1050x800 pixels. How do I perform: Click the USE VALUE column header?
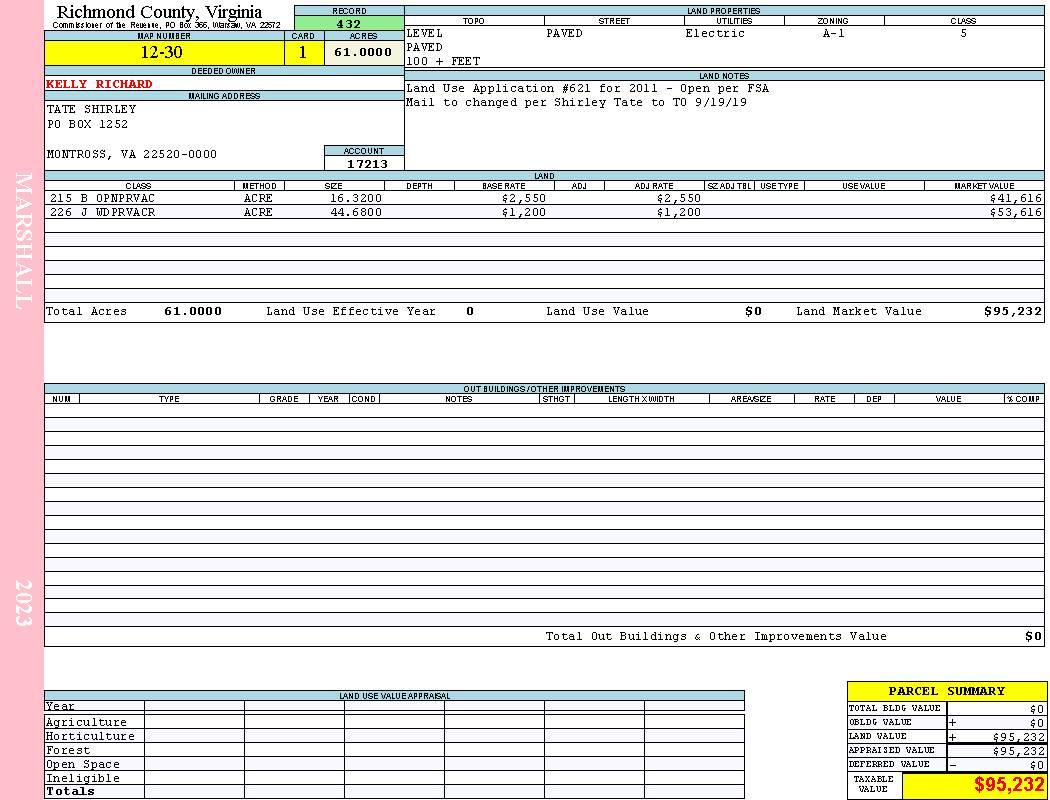pyautogui.click(x=864, y=185)
